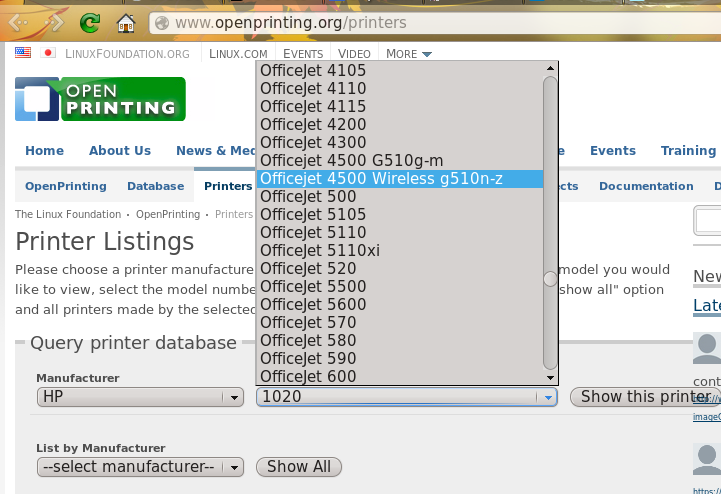
Task: Open the select manufacturer dropdown
Action: point(140,467)
